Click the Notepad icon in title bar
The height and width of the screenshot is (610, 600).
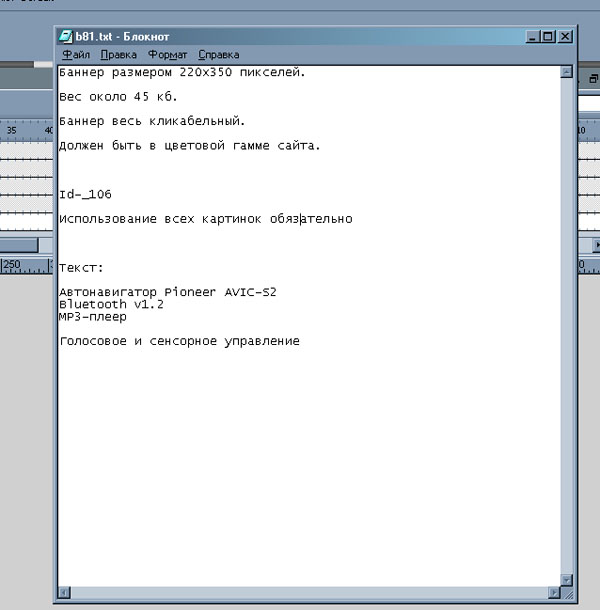[65, 37]
